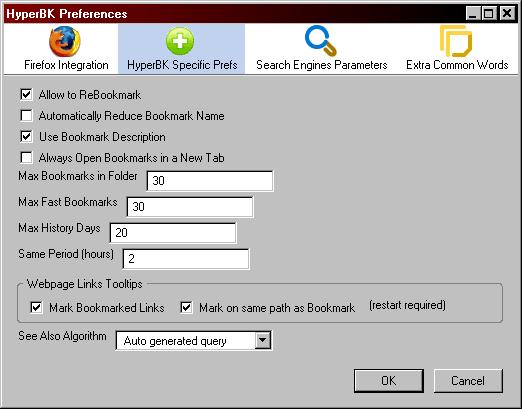This screenshot has width=522, height=409.
Task: Click the (restart required) note
Action: 407,305
